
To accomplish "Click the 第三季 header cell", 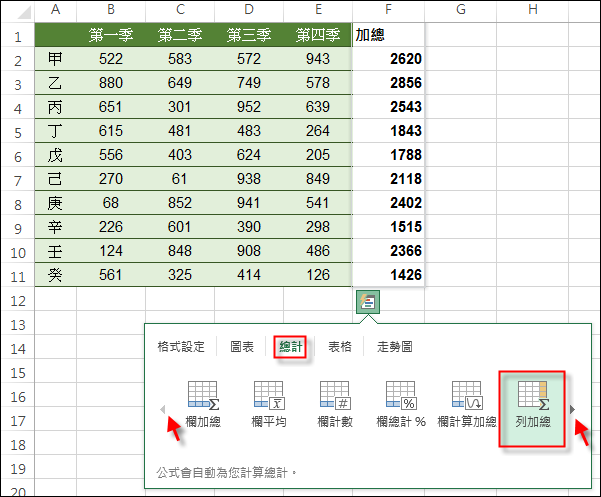I will pos(249,35).
